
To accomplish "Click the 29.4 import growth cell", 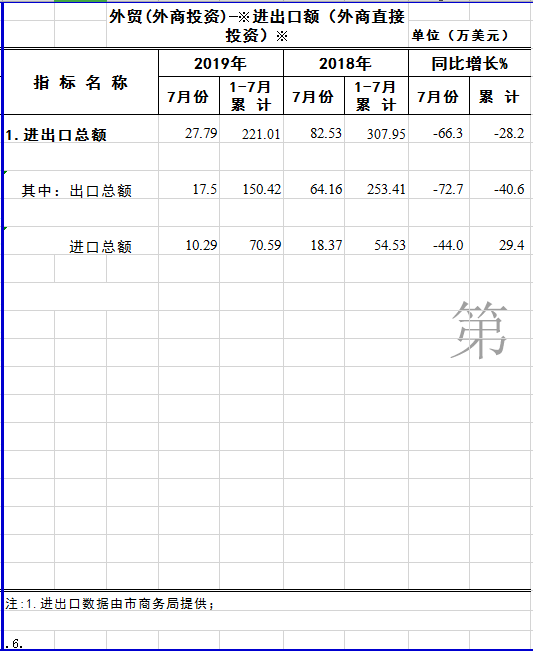I will [x=501, y=241].
